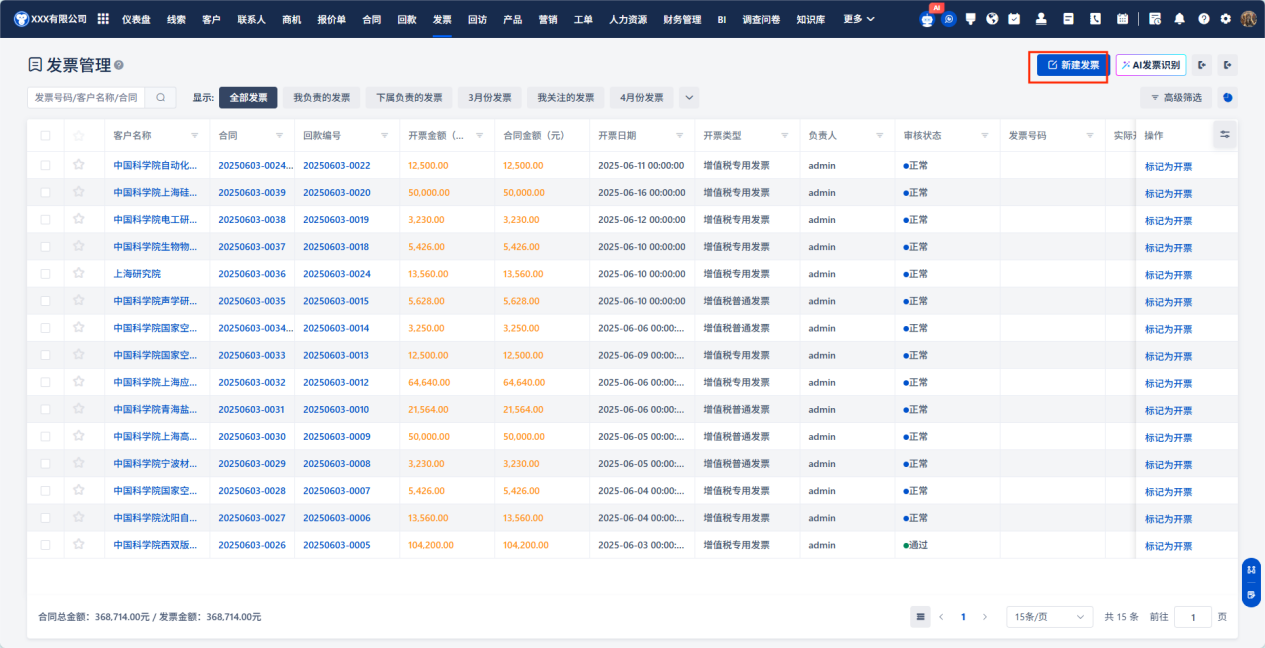Click the XXX有限公司 company logo
The width and height of the screenshot is (1265, 648).
21,19
